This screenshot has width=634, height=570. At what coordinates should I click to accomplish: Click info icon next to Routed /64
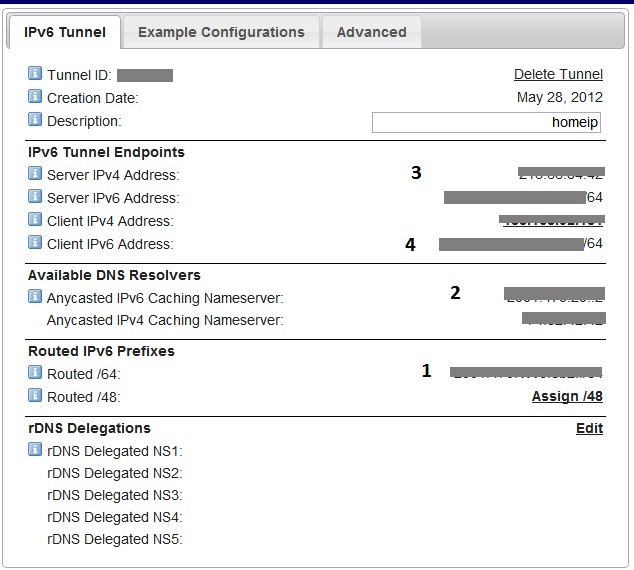[x=35, y=373]
